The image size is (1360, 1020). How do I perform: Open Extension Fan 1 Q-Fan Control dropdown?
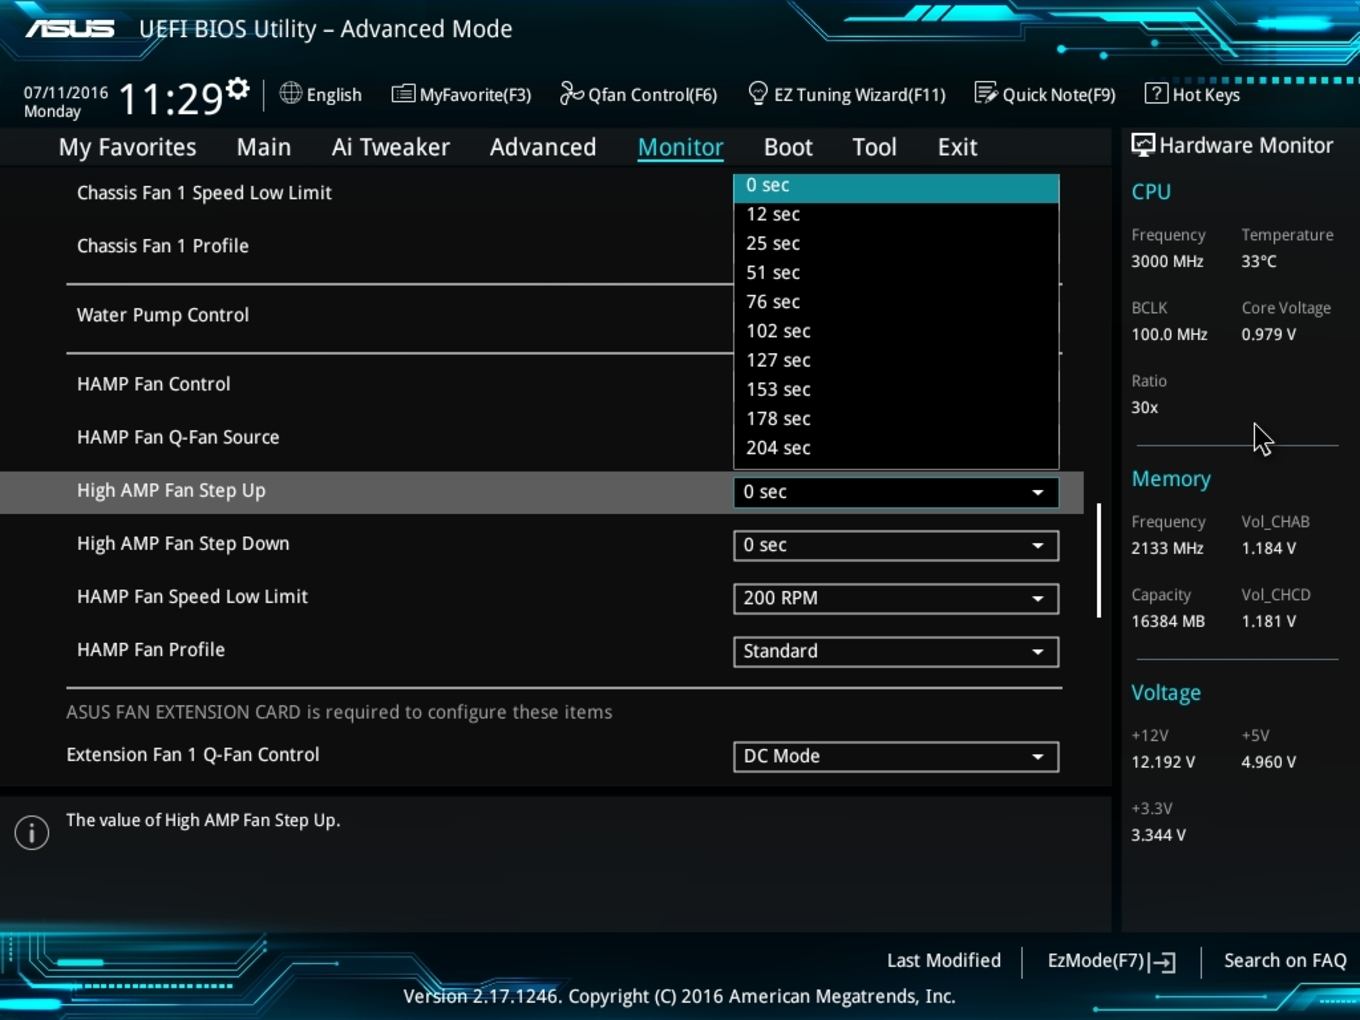point(896,756)
